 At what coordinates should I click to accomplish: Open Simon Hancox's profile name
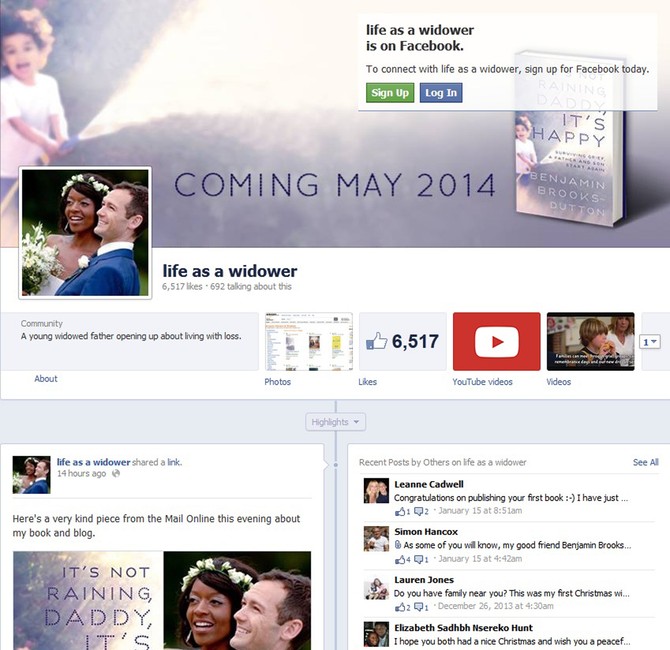[x=426, y=532]
